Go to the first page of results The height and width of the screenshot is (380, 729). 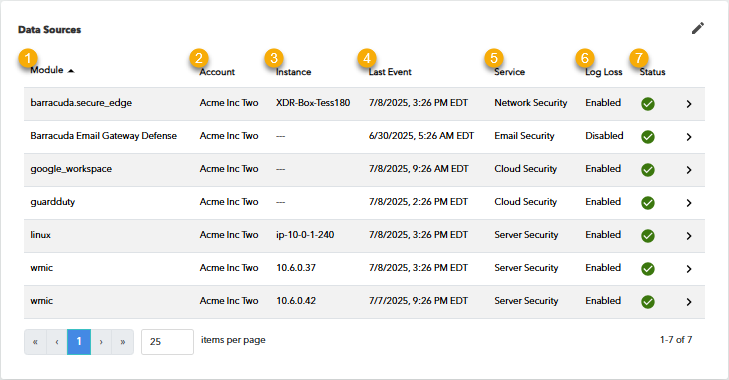point(35,342)
